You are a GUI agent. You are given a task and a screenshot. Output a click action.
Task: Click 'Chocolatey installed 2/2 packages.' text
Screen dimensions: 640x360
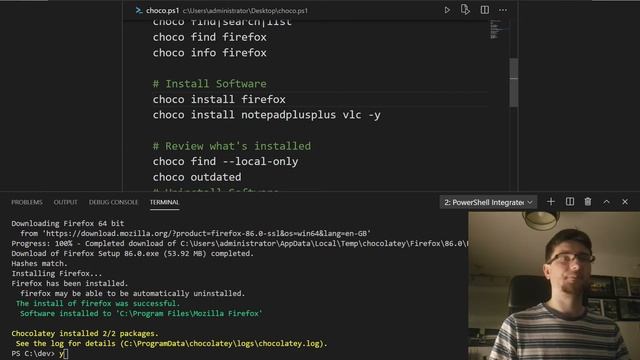click(85, 333)
